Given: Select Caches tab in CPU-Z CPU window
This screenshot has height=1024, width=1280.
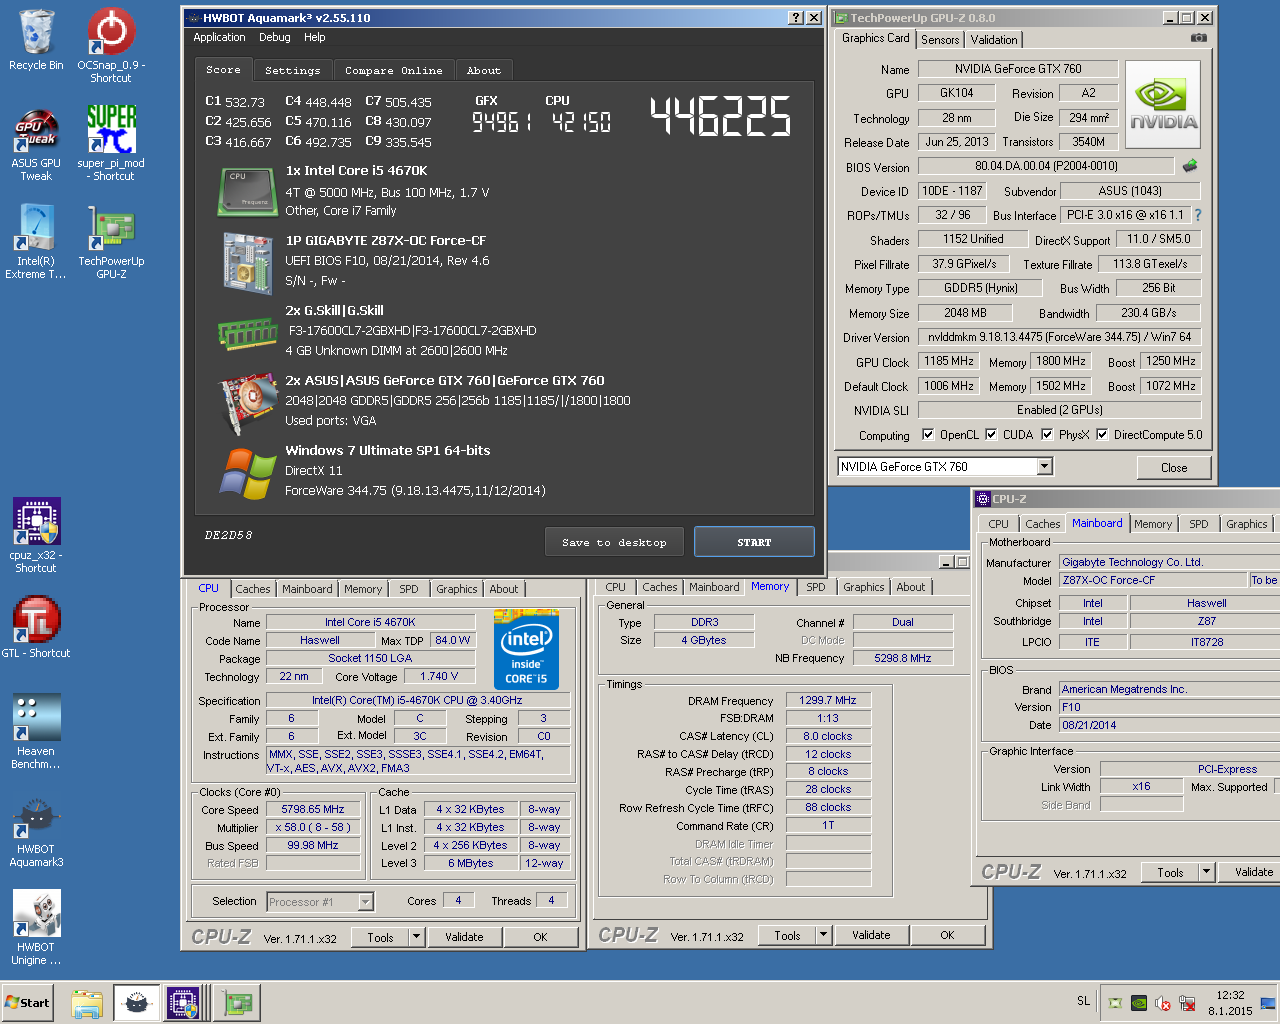Looking at the screenshot, I should tap(253, 589).
